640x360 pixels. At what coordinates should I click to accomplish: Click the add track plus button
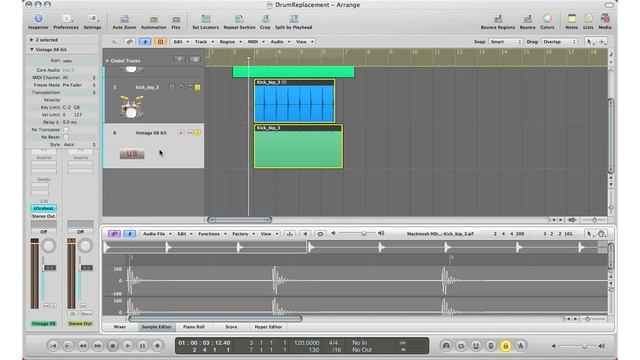click(x=180, y=60)
